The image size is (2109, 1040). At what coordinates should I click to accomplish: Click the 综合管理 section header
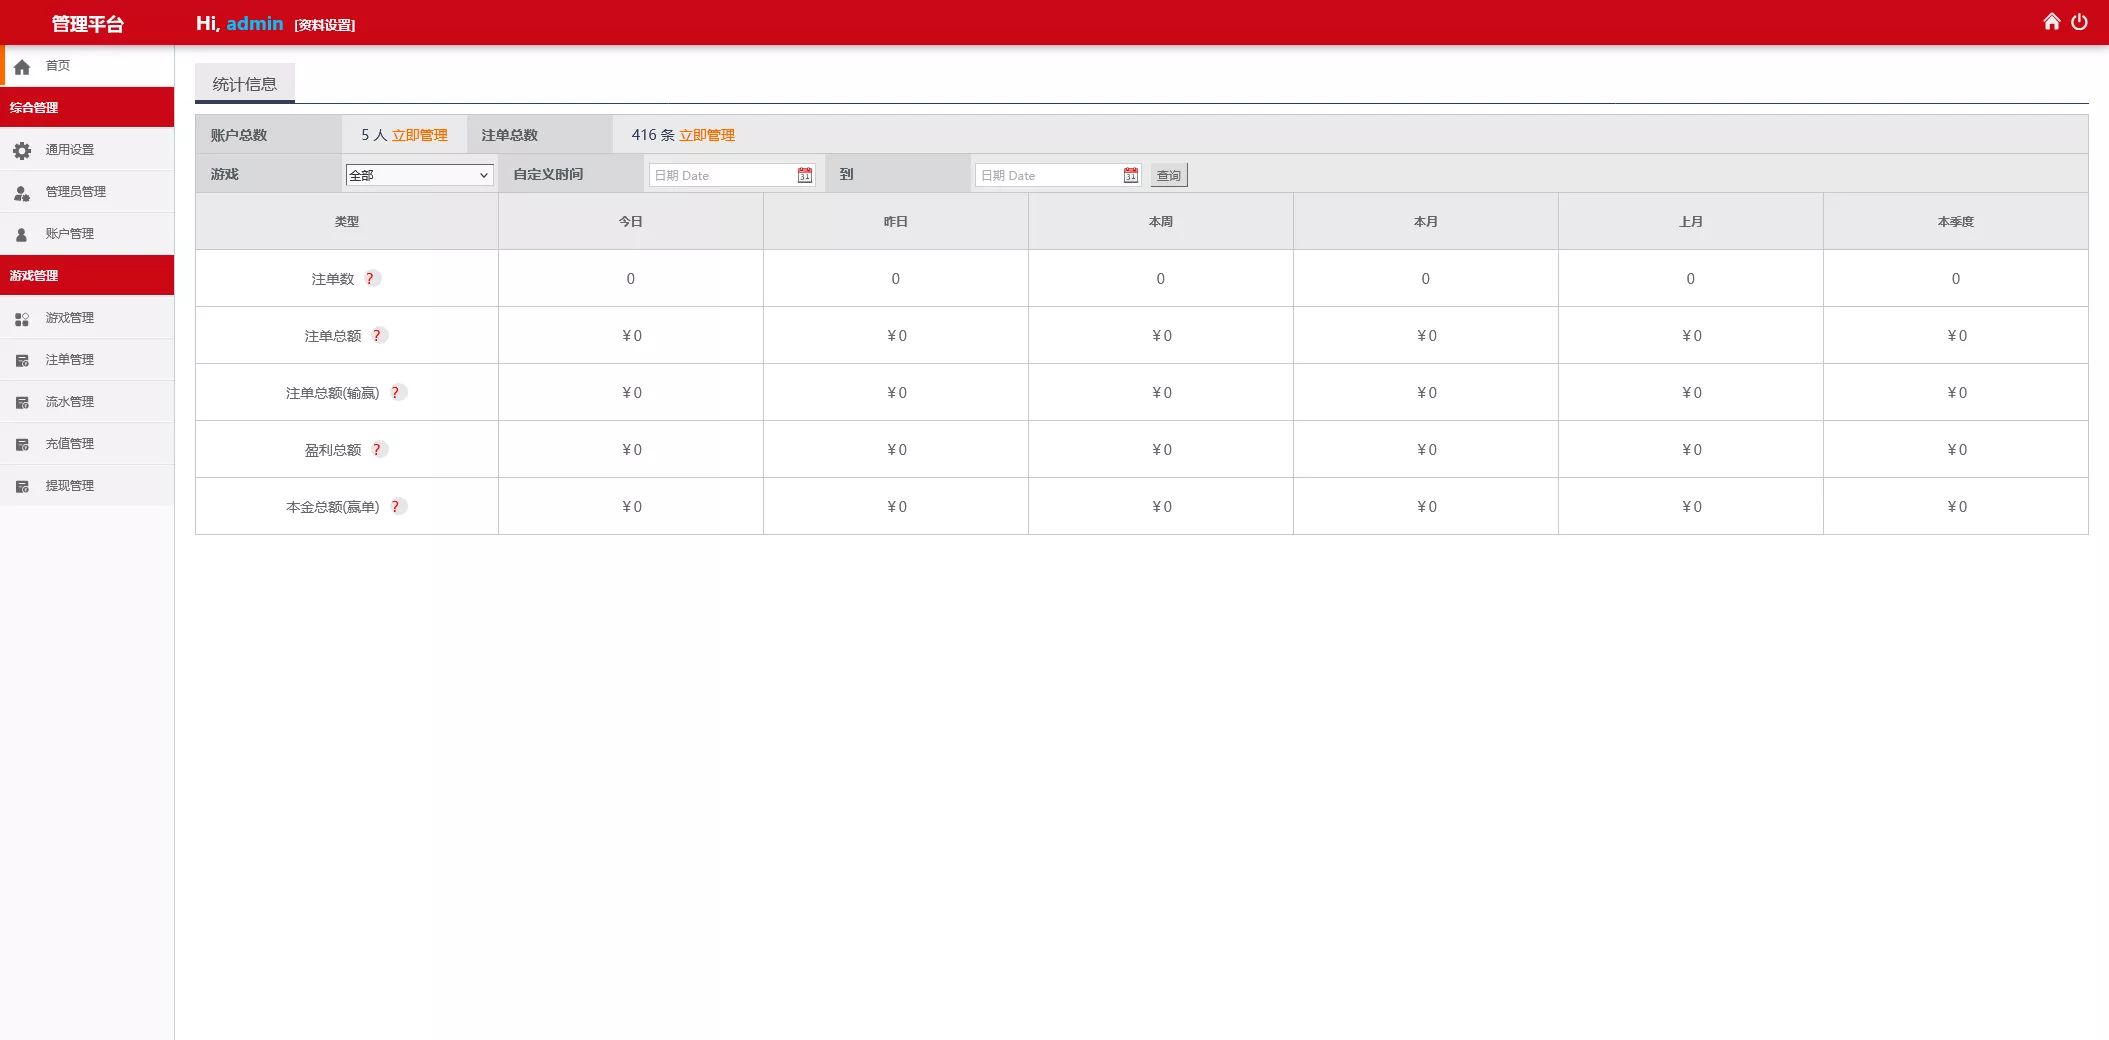pos(87,107)
